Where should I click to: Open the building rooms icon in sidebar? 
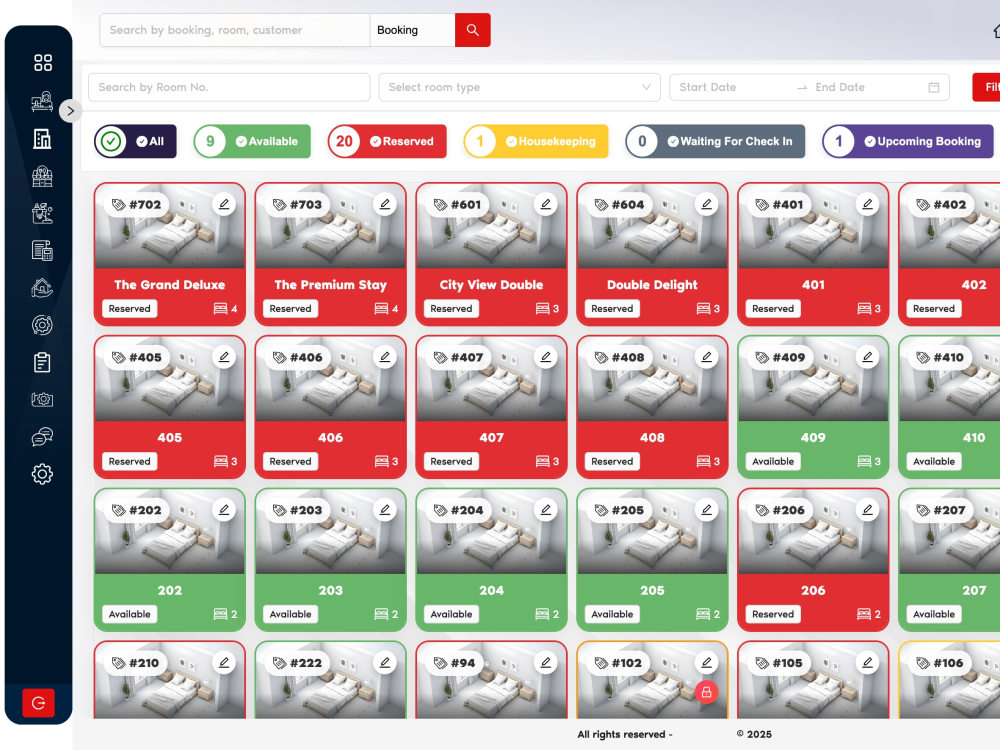(43, 138)
